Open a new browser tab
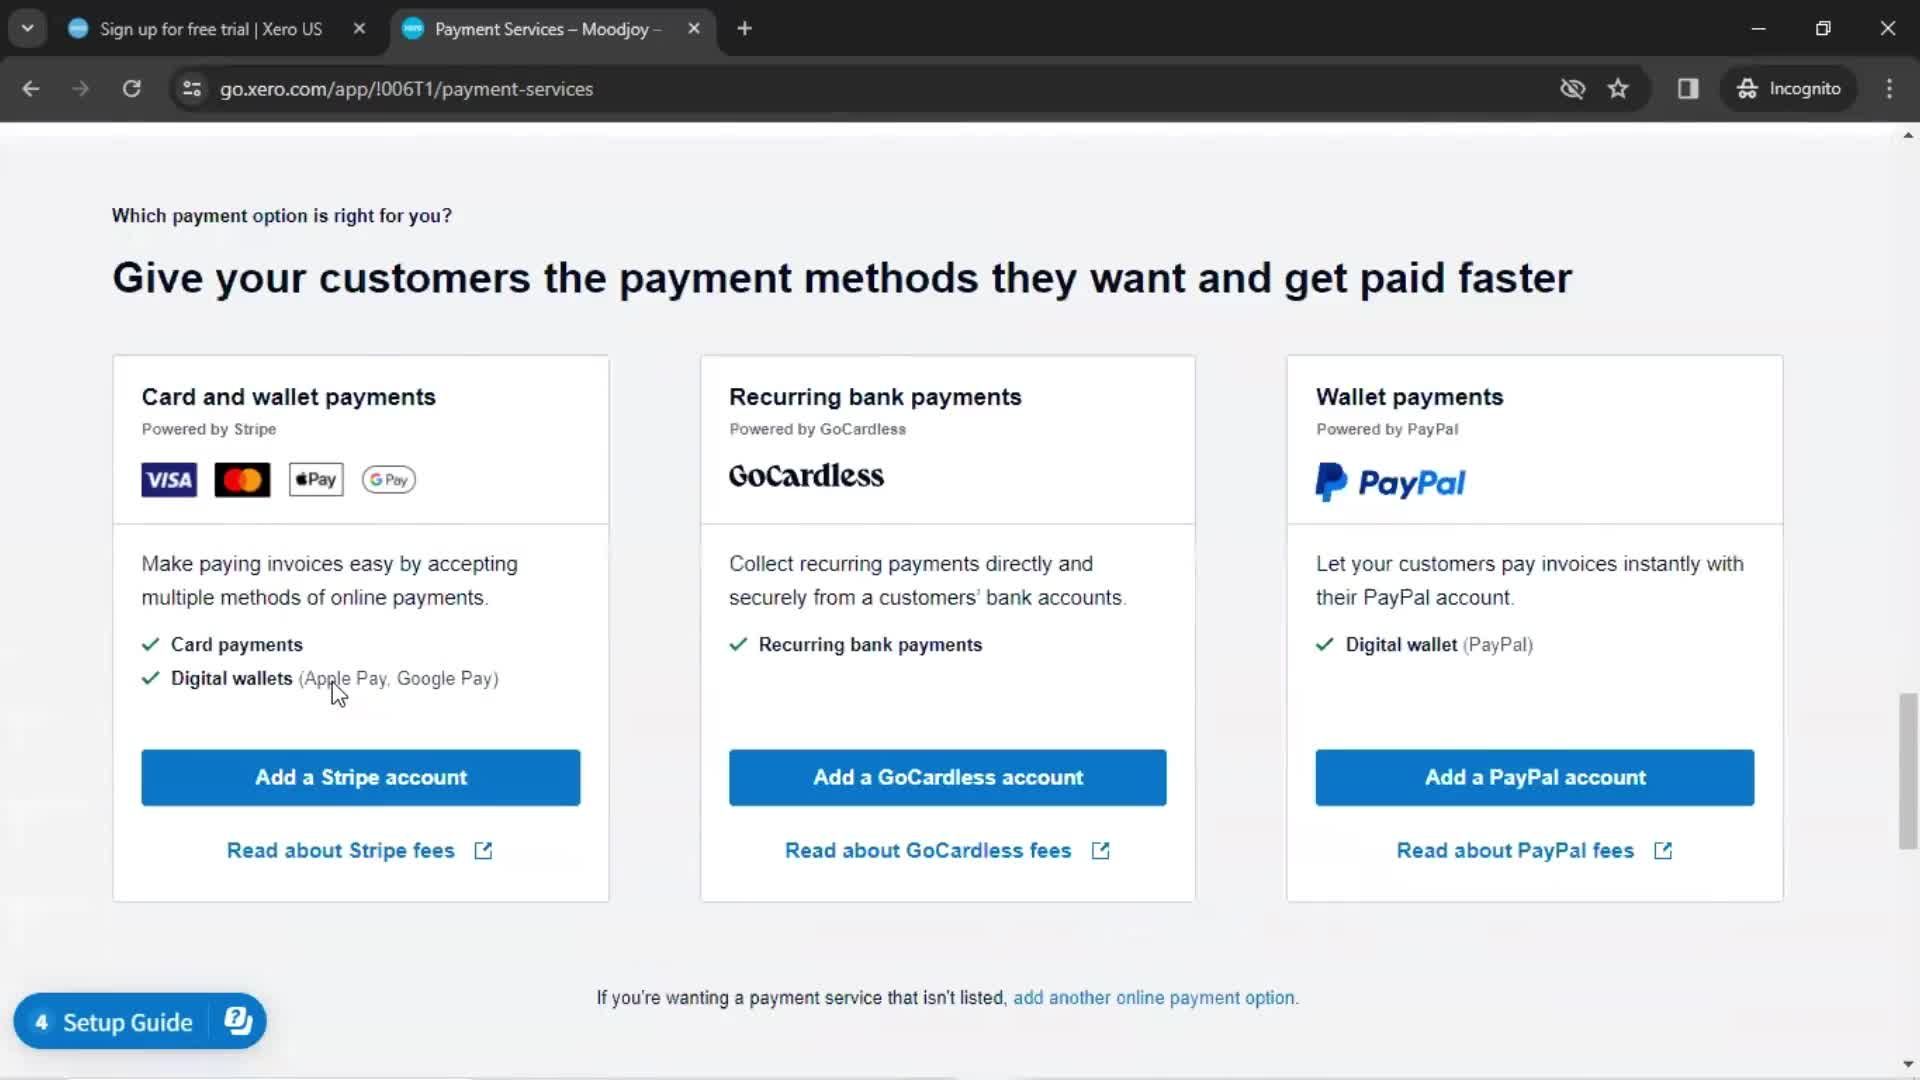Image resolution: width=1920 pixels, height=1080 pixels. pos(744,29)
